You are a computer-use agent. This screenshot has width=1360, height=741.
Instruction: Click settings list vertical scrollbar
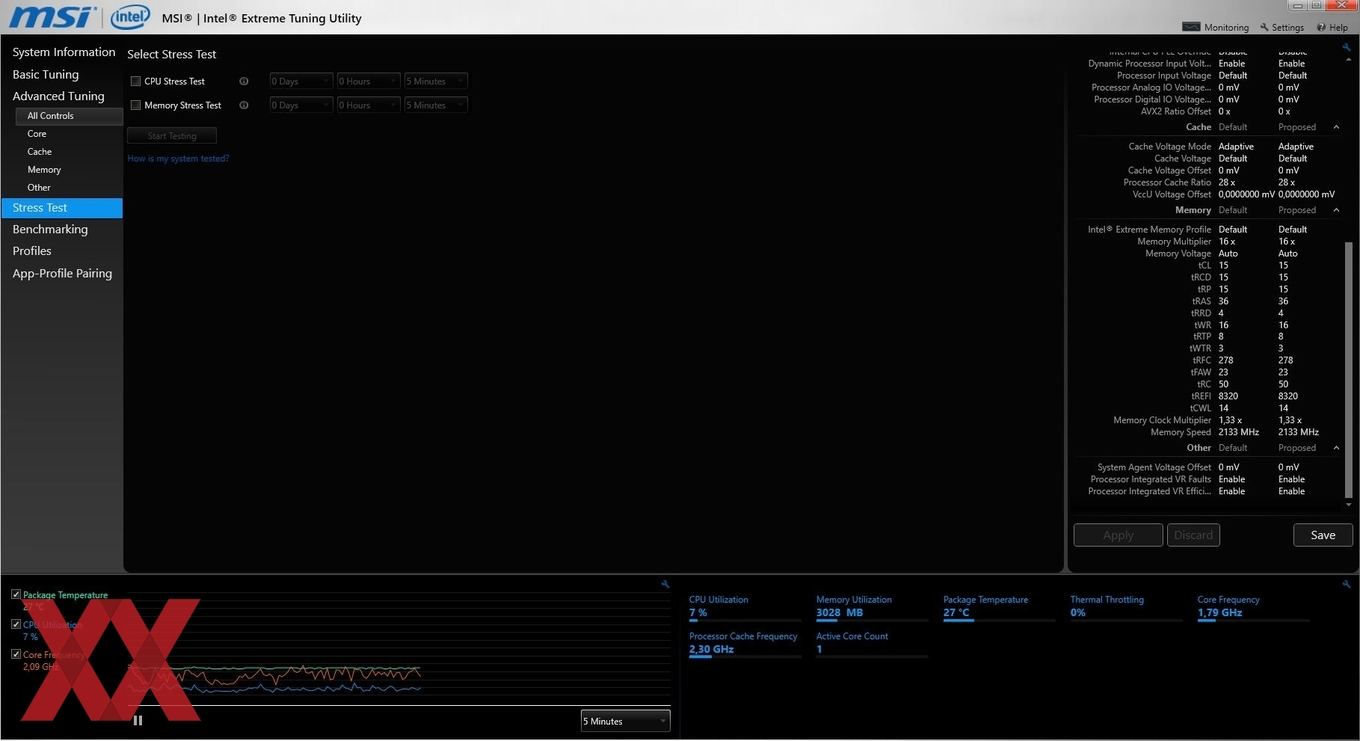click(1348, 370)
